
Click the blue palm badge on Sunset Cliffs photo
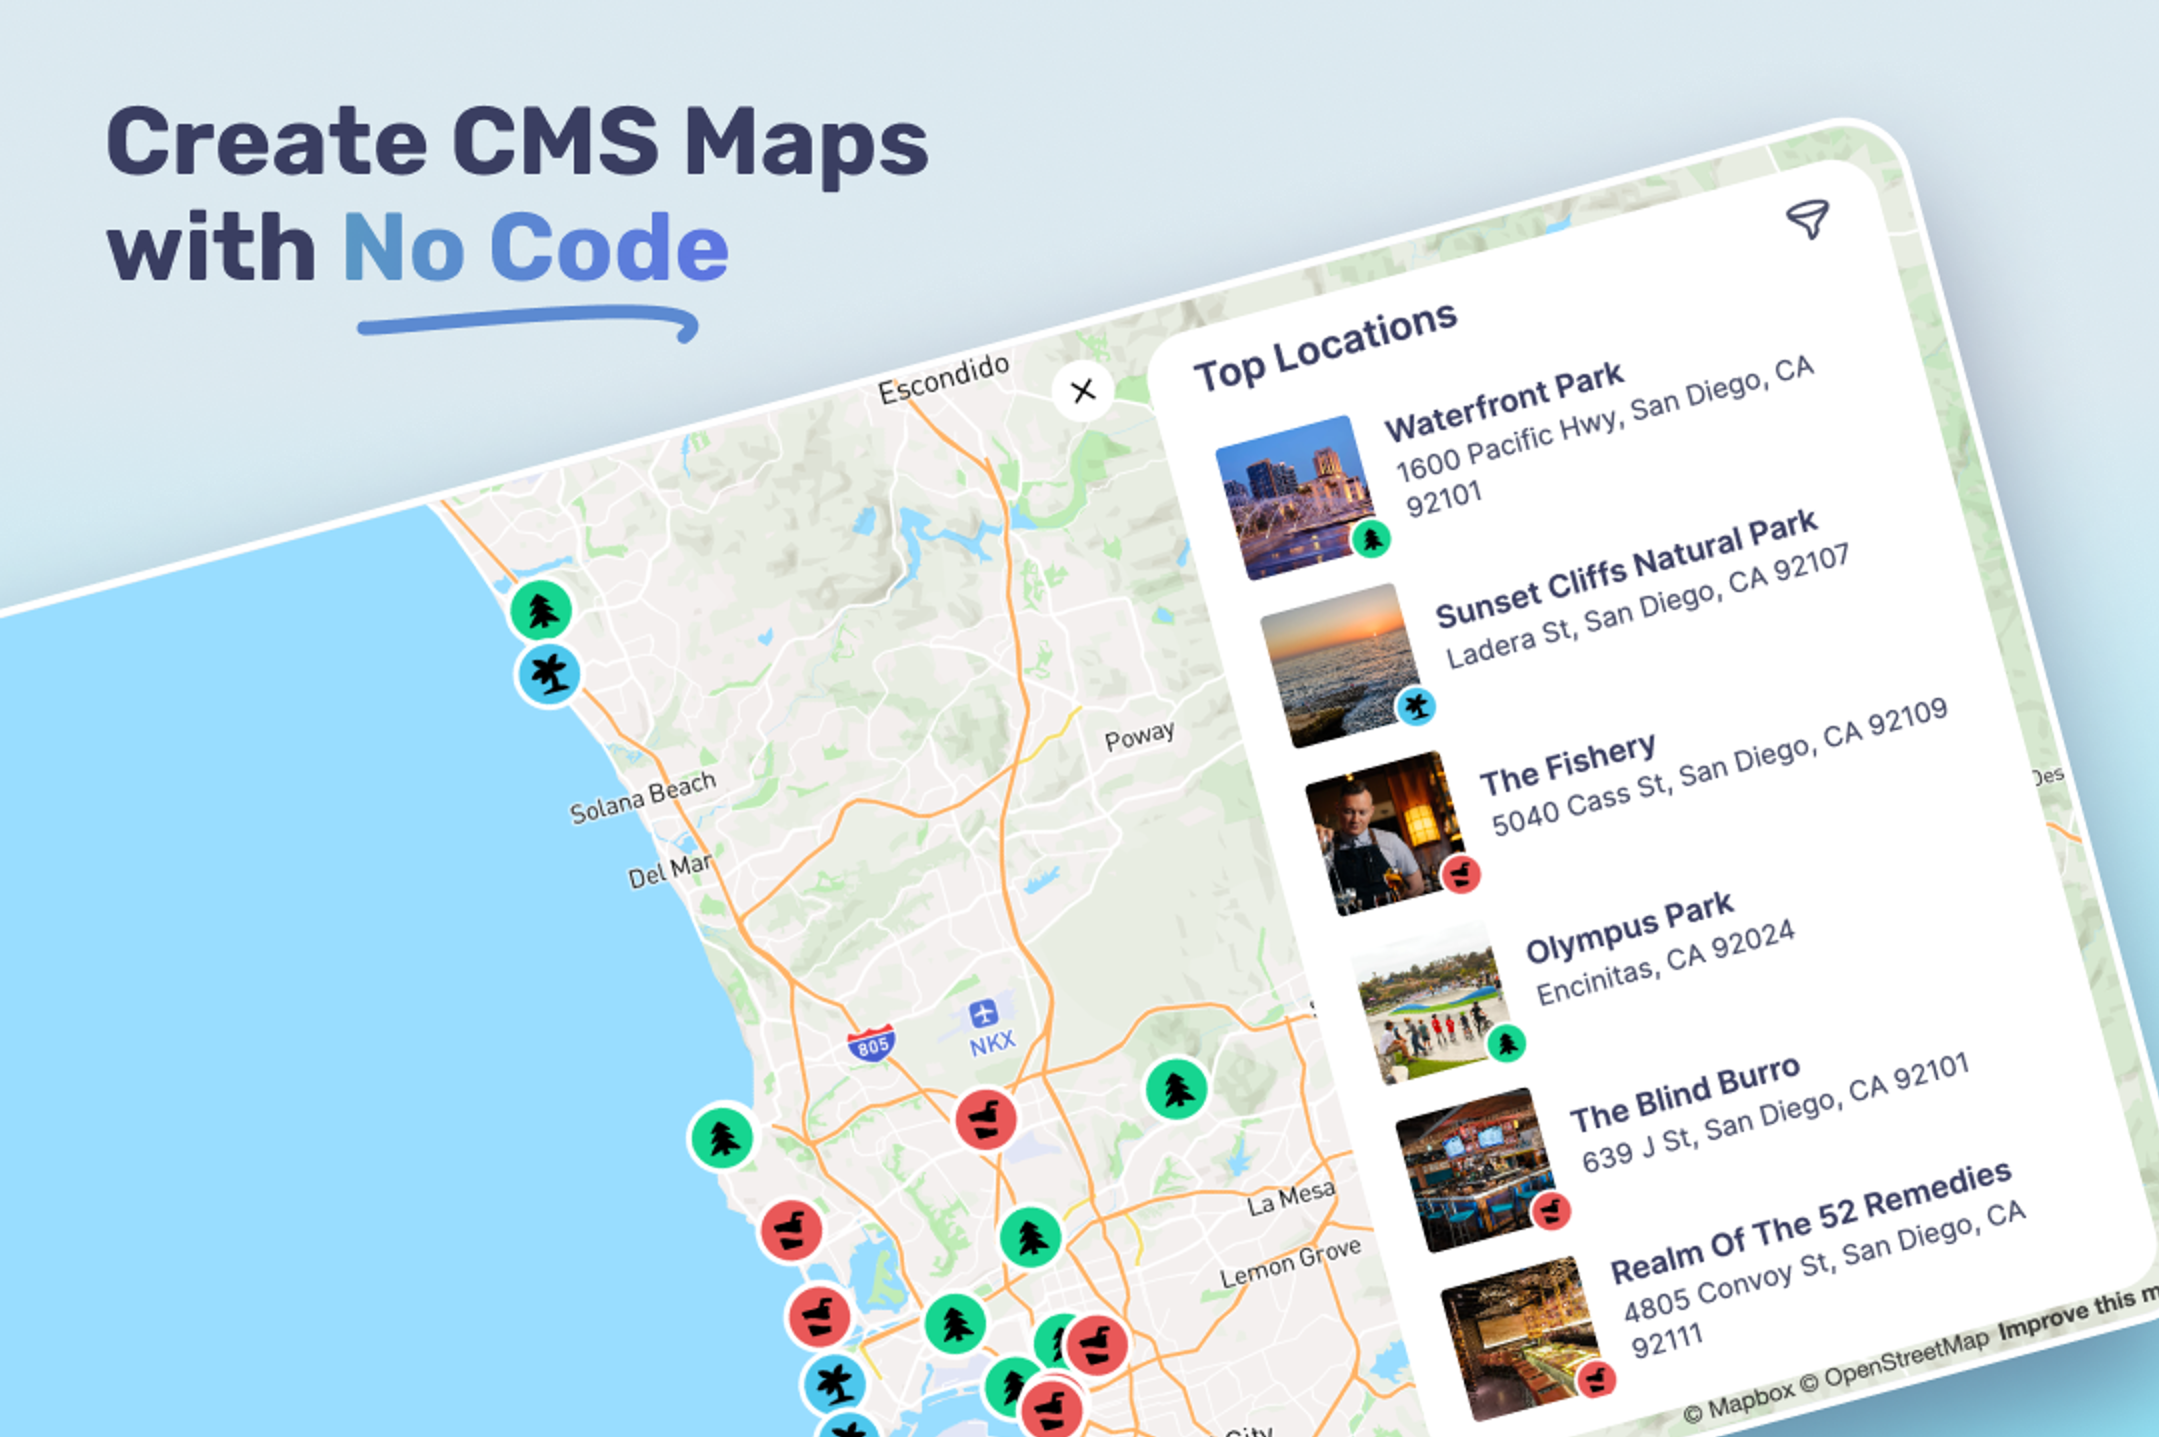tap(1416, 707)
